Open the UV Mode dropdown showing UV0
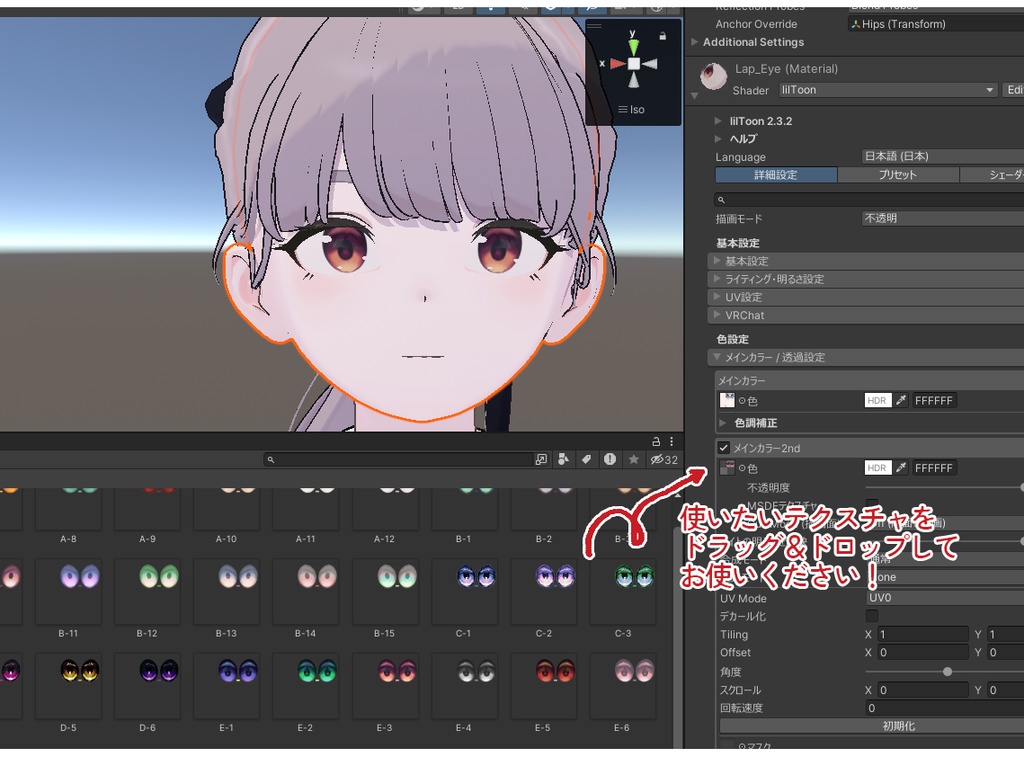 (944, 598)
